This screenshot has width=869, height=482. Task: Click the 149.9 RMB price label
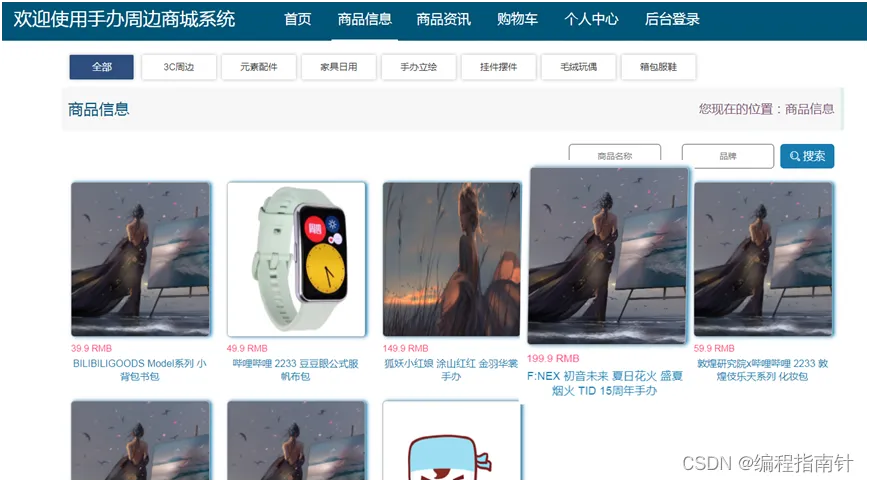click(406, 348)
